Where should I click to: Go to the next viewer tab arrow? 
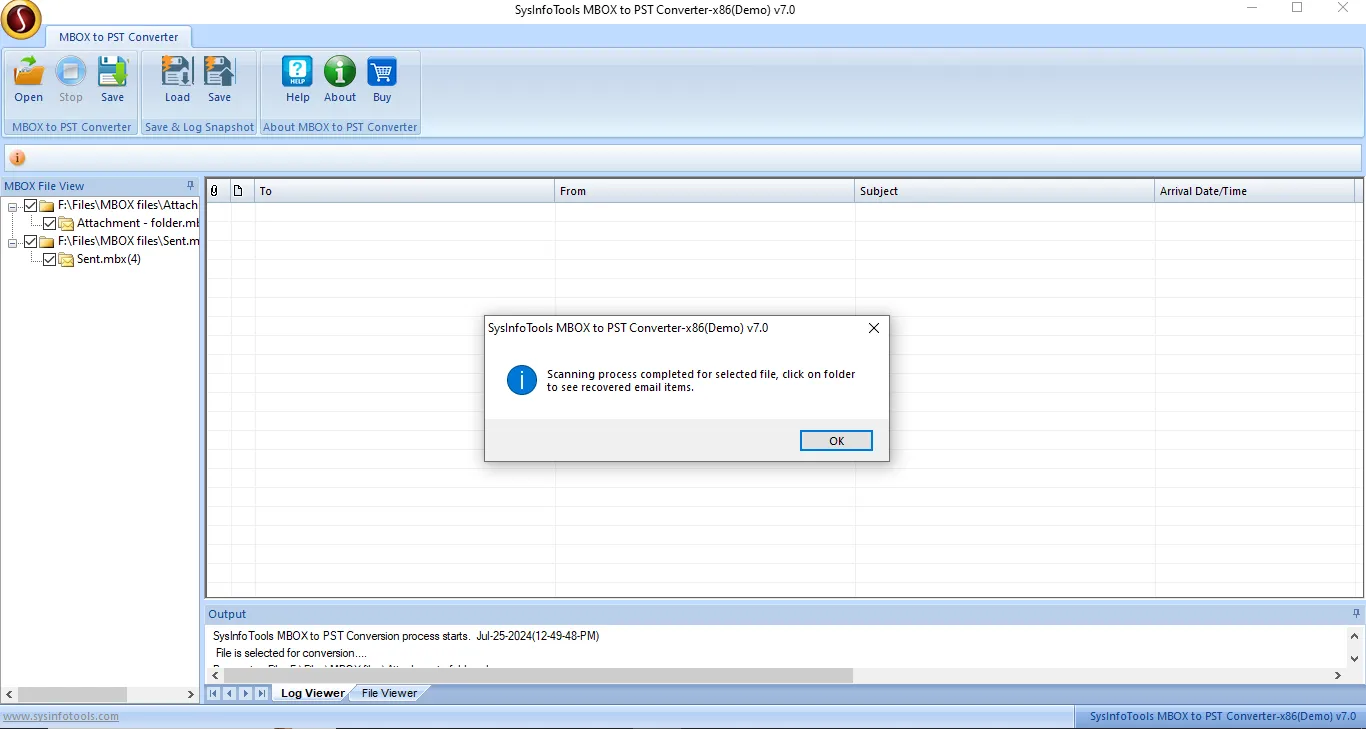[x=246, y=693]
